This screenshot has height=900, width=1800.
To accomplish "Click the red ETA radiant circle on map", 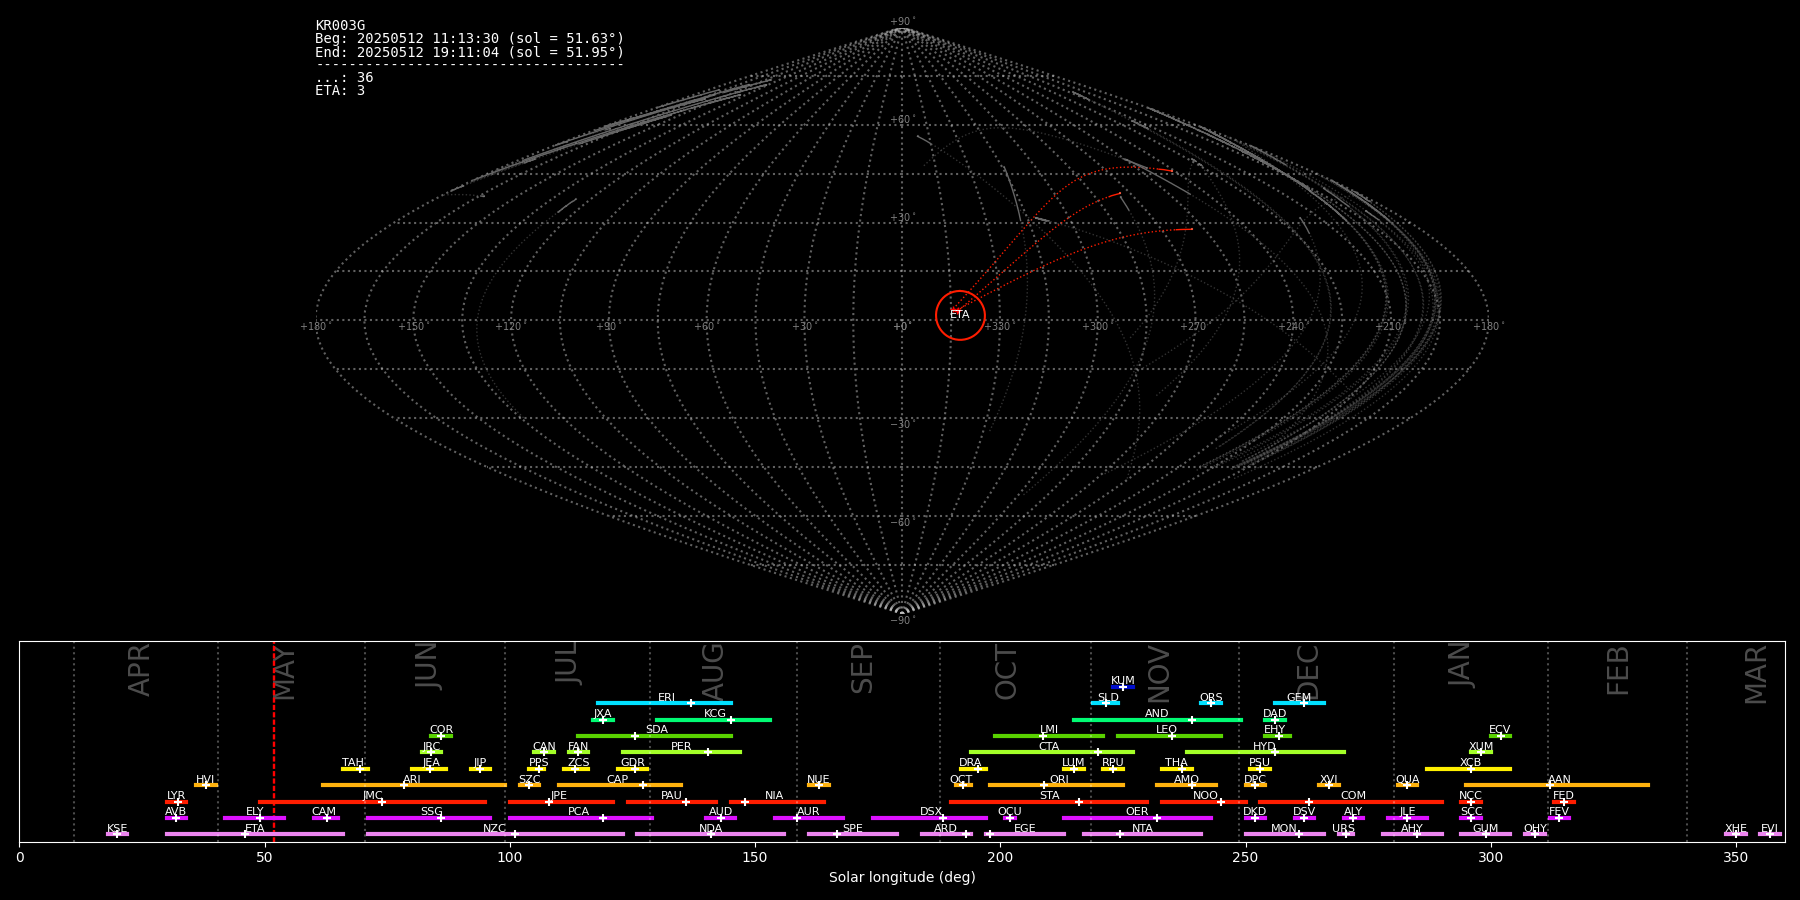I will [x=960, y=315].
